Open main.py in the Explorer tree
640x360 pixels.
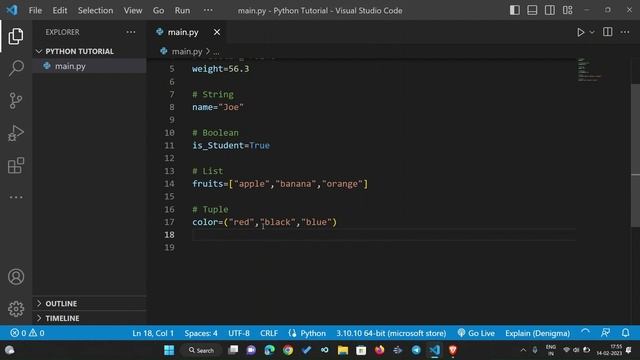click(89, 66)
